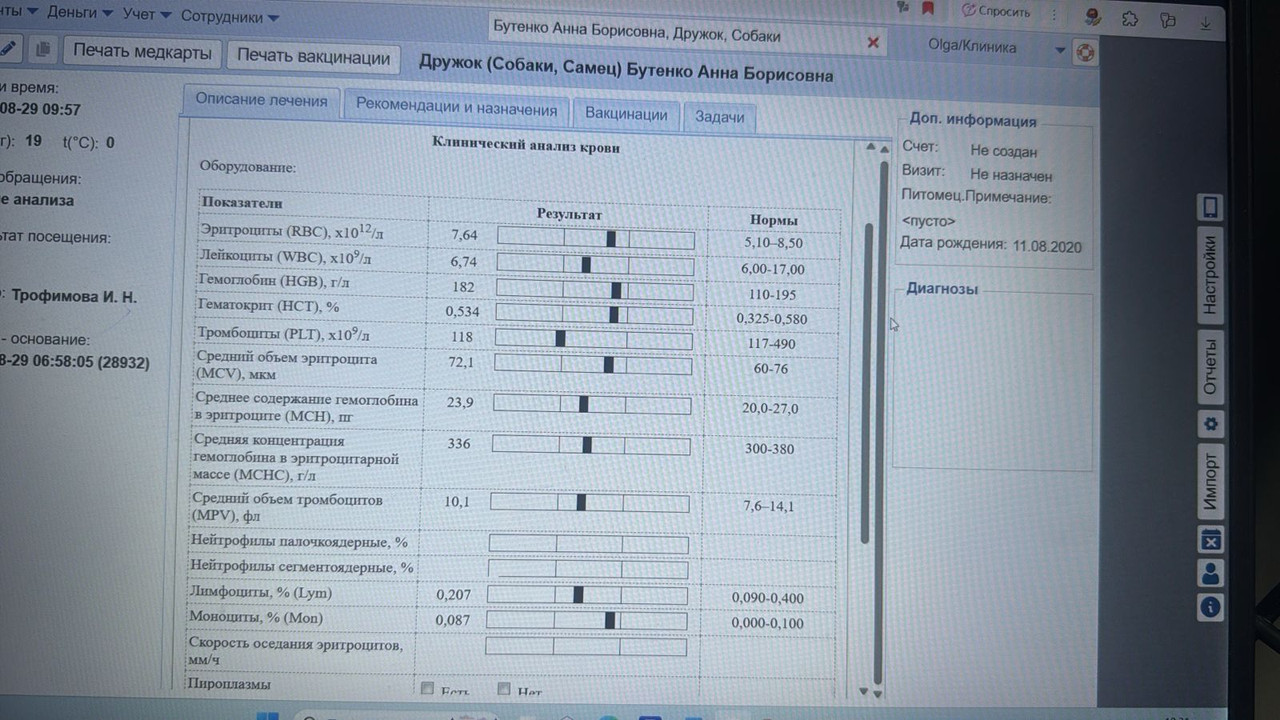
Task: Click the Лейкоциты value 6,74
Action: [465, 262]
